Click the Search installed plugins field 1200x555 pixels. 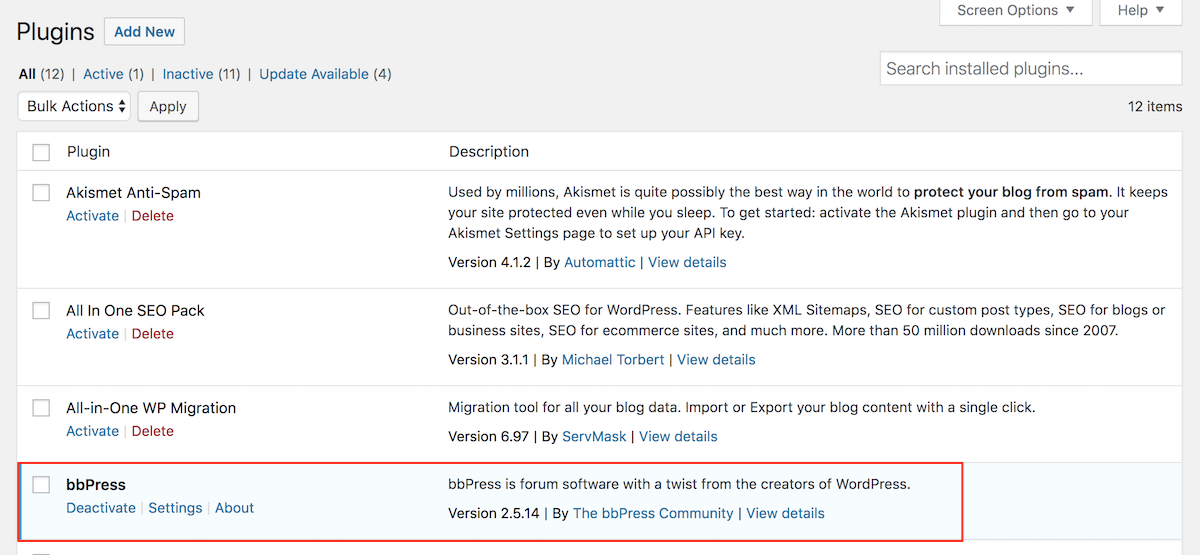[x=1031, y=69]
